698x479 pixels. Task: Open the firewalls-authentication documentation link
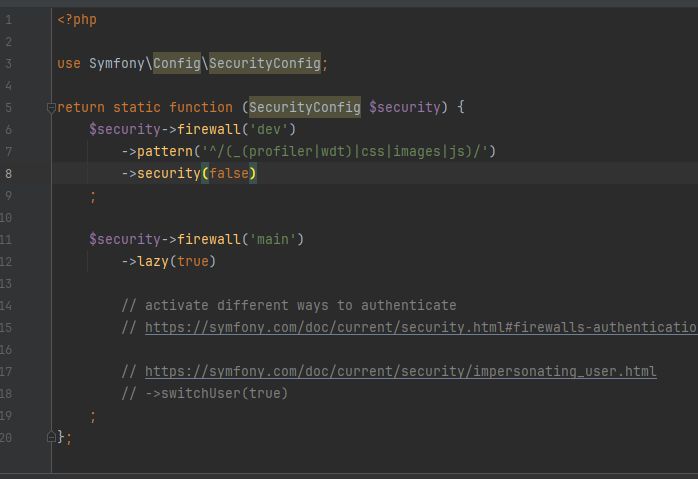pos(421,328)
